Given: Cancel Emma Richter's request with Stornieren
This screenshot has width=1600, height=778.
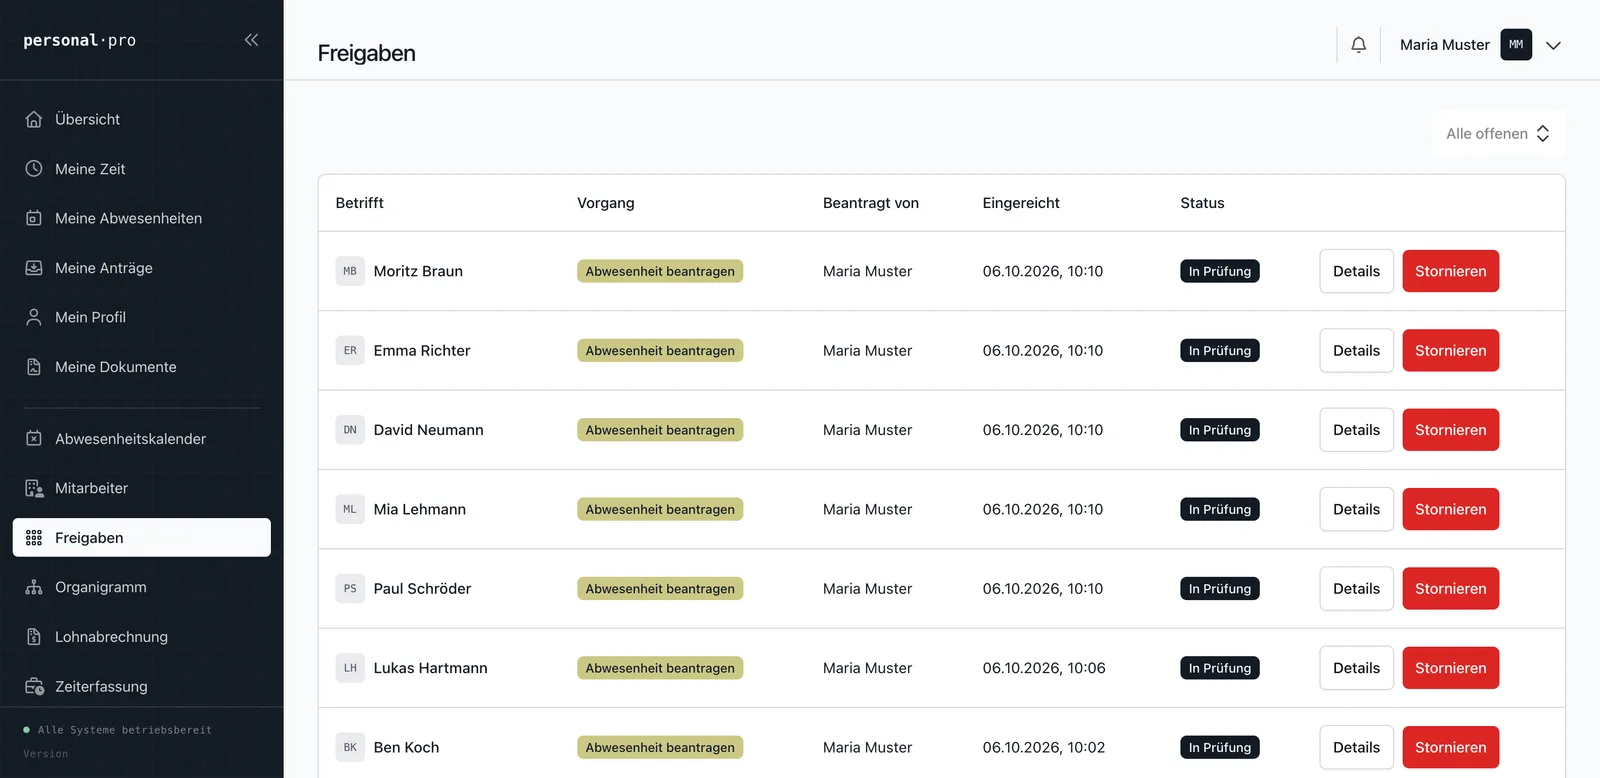Looking at the screenshot, I should point(1450,351).
